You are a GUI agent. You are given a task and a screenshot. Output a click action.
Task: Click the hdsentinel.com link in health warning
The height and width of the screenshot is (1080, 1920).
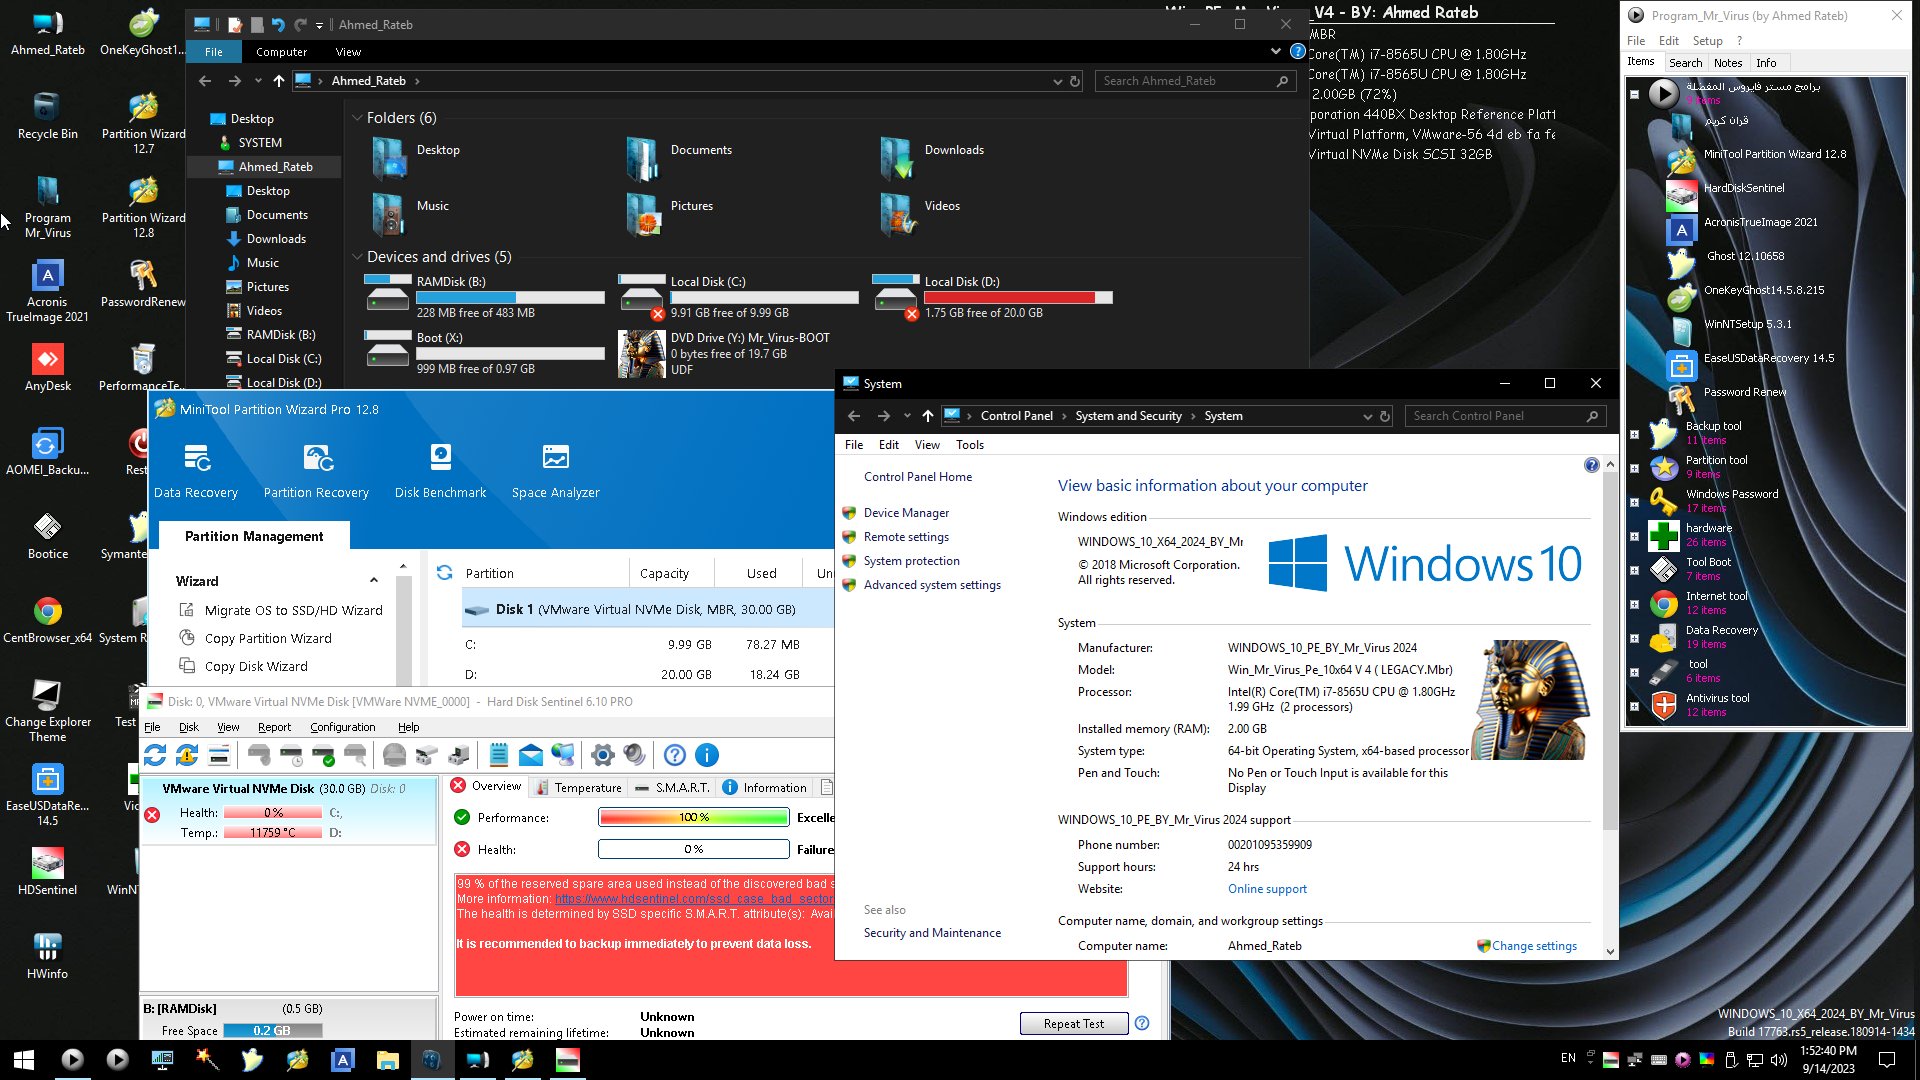coord(694,899)
